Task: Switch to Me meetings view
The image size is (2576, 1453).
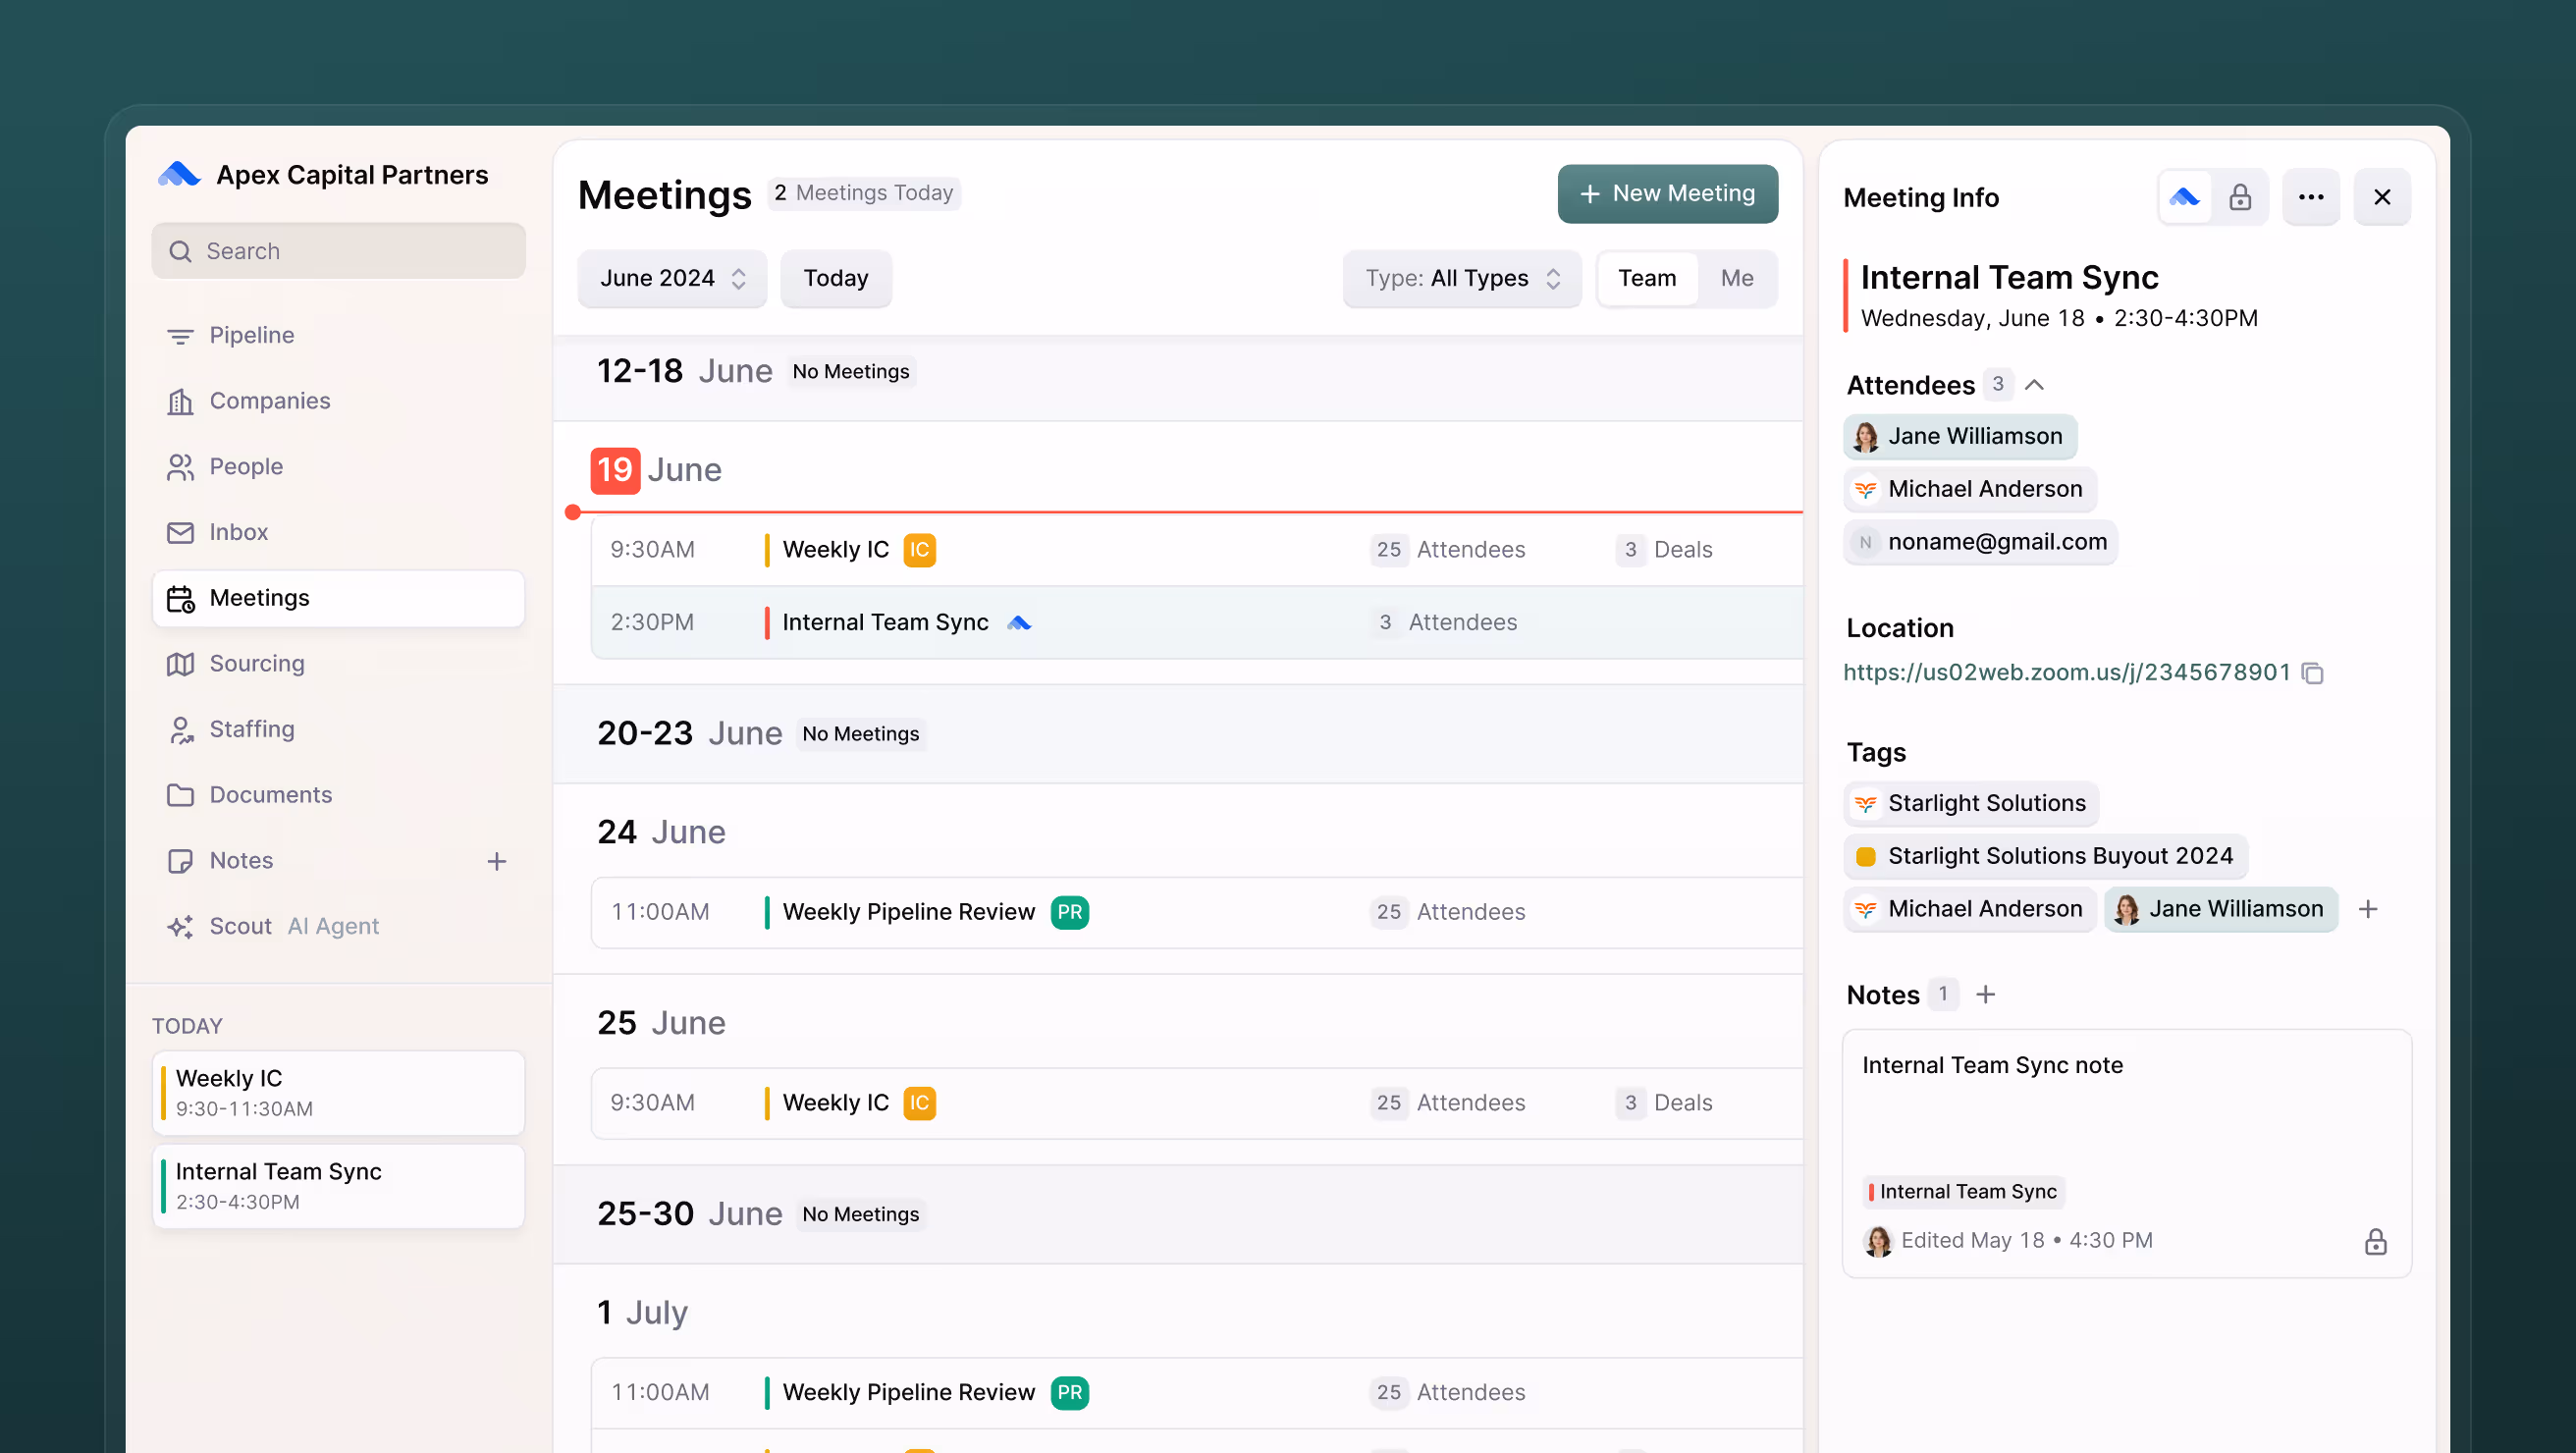Action: tap(1737, 278)
